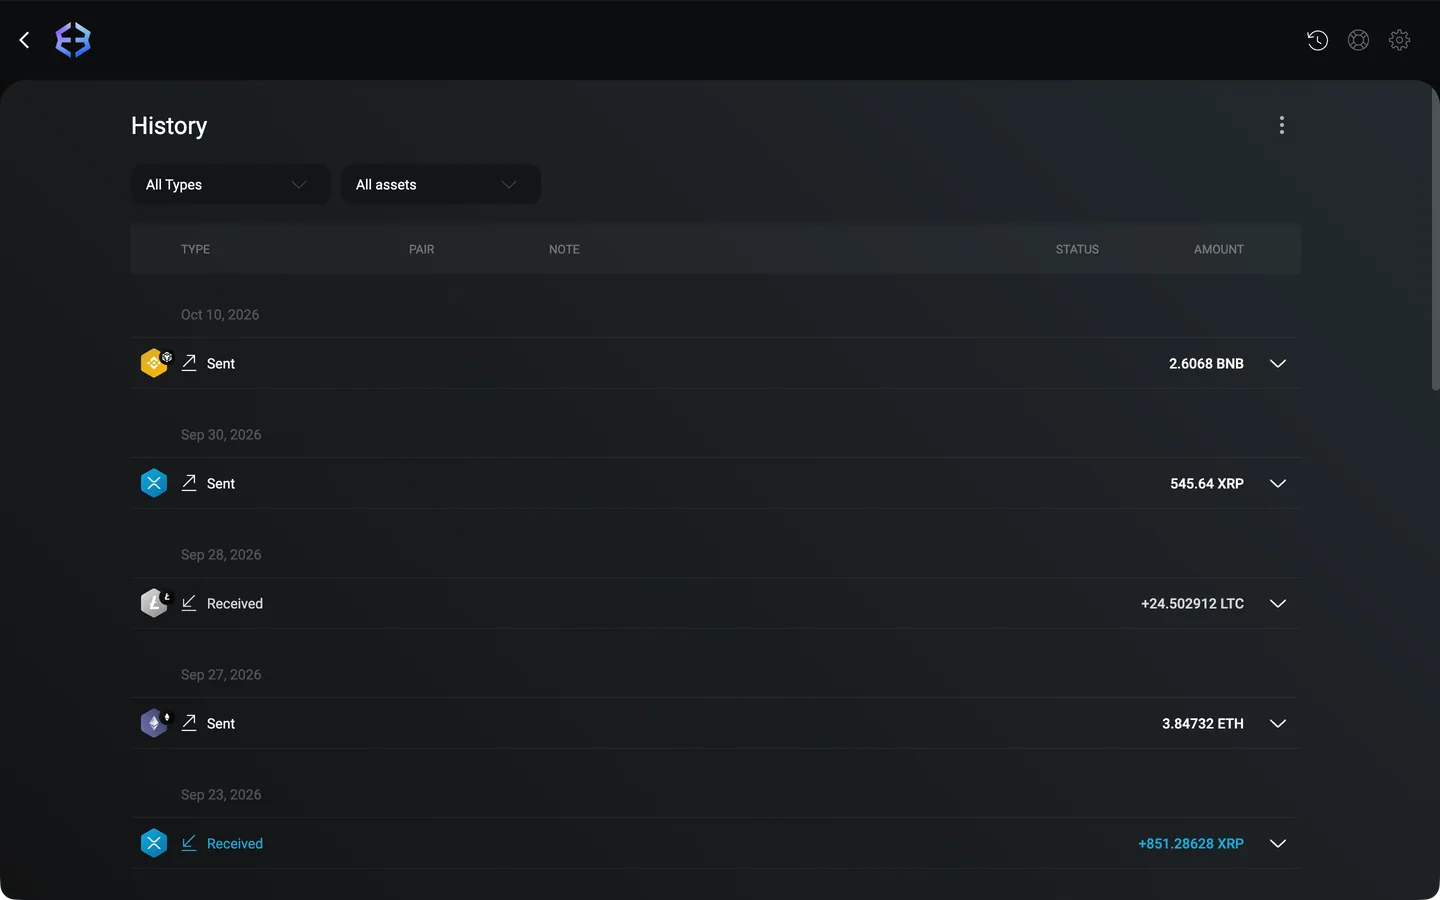Click the Sep 28, 2026 date label
Screen dimensions: 1440x900
[221, 554]
